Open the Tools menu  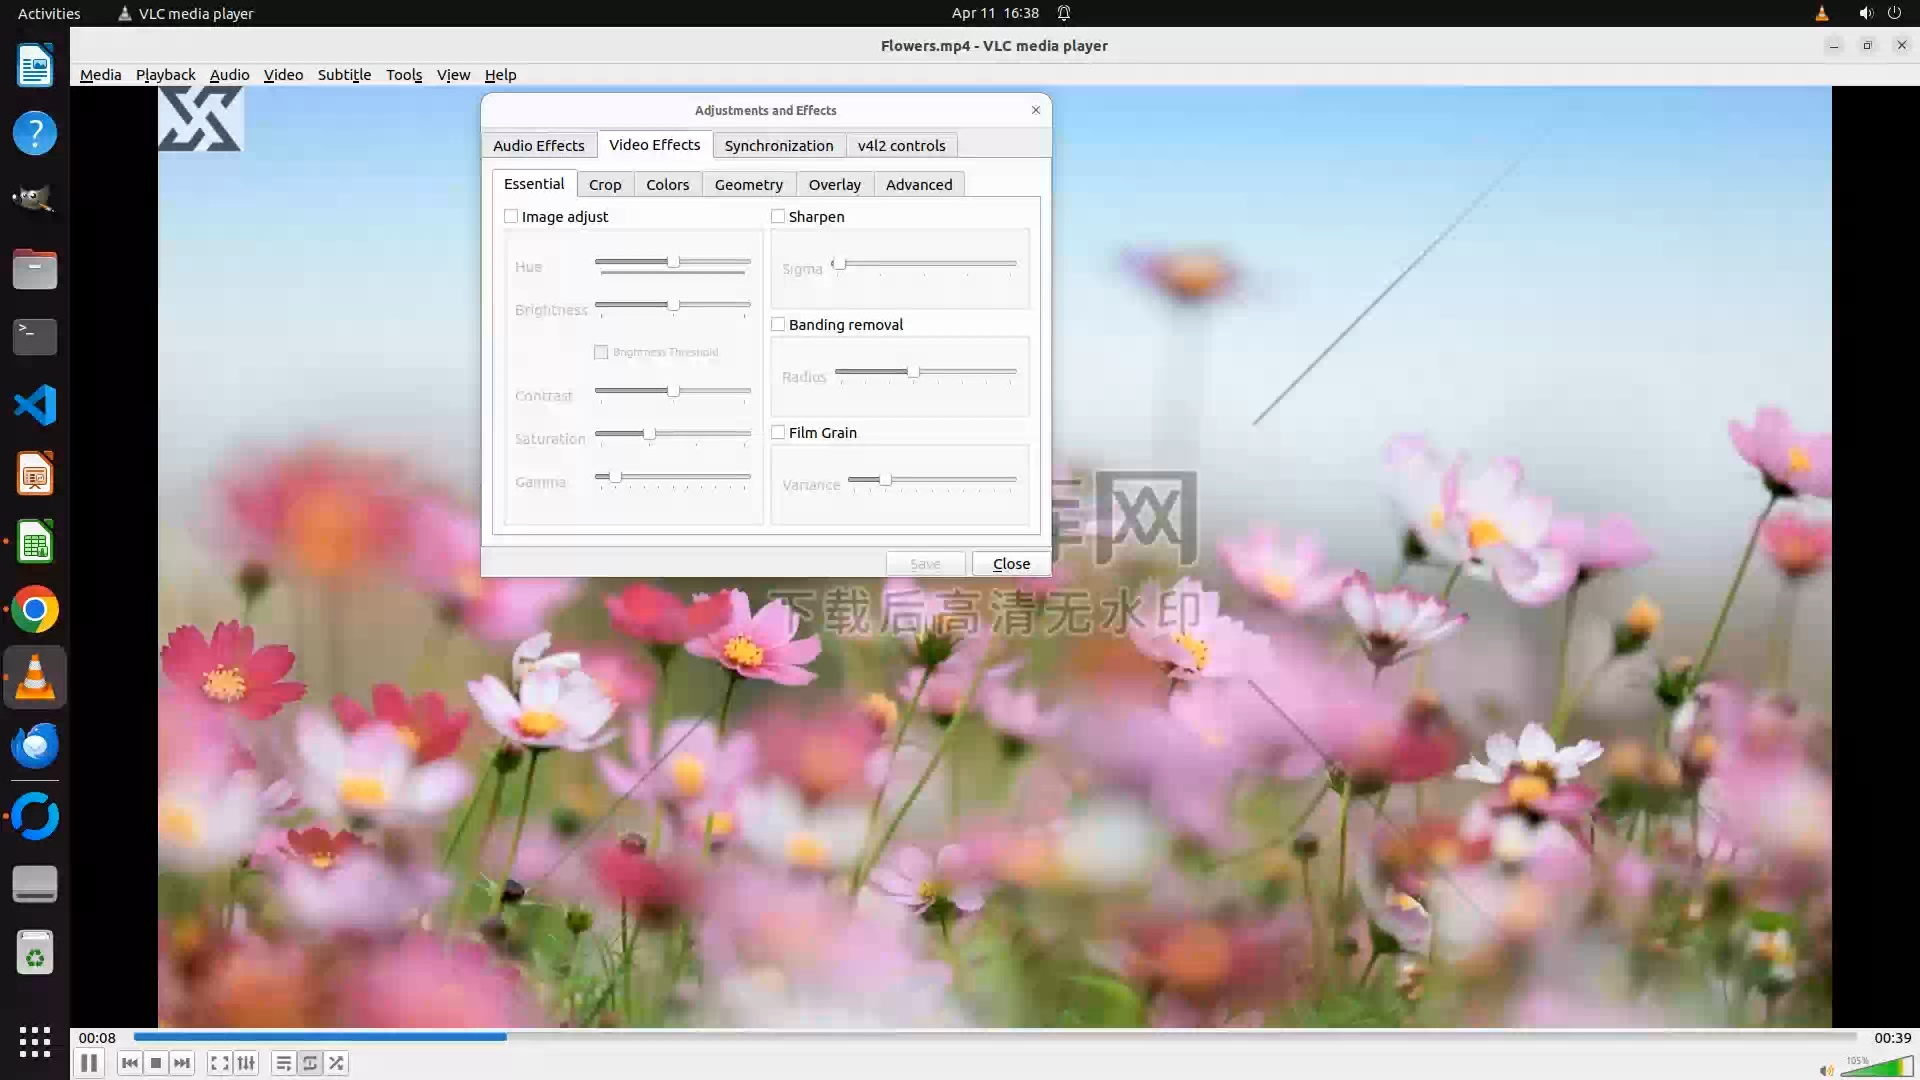point(404,75)
